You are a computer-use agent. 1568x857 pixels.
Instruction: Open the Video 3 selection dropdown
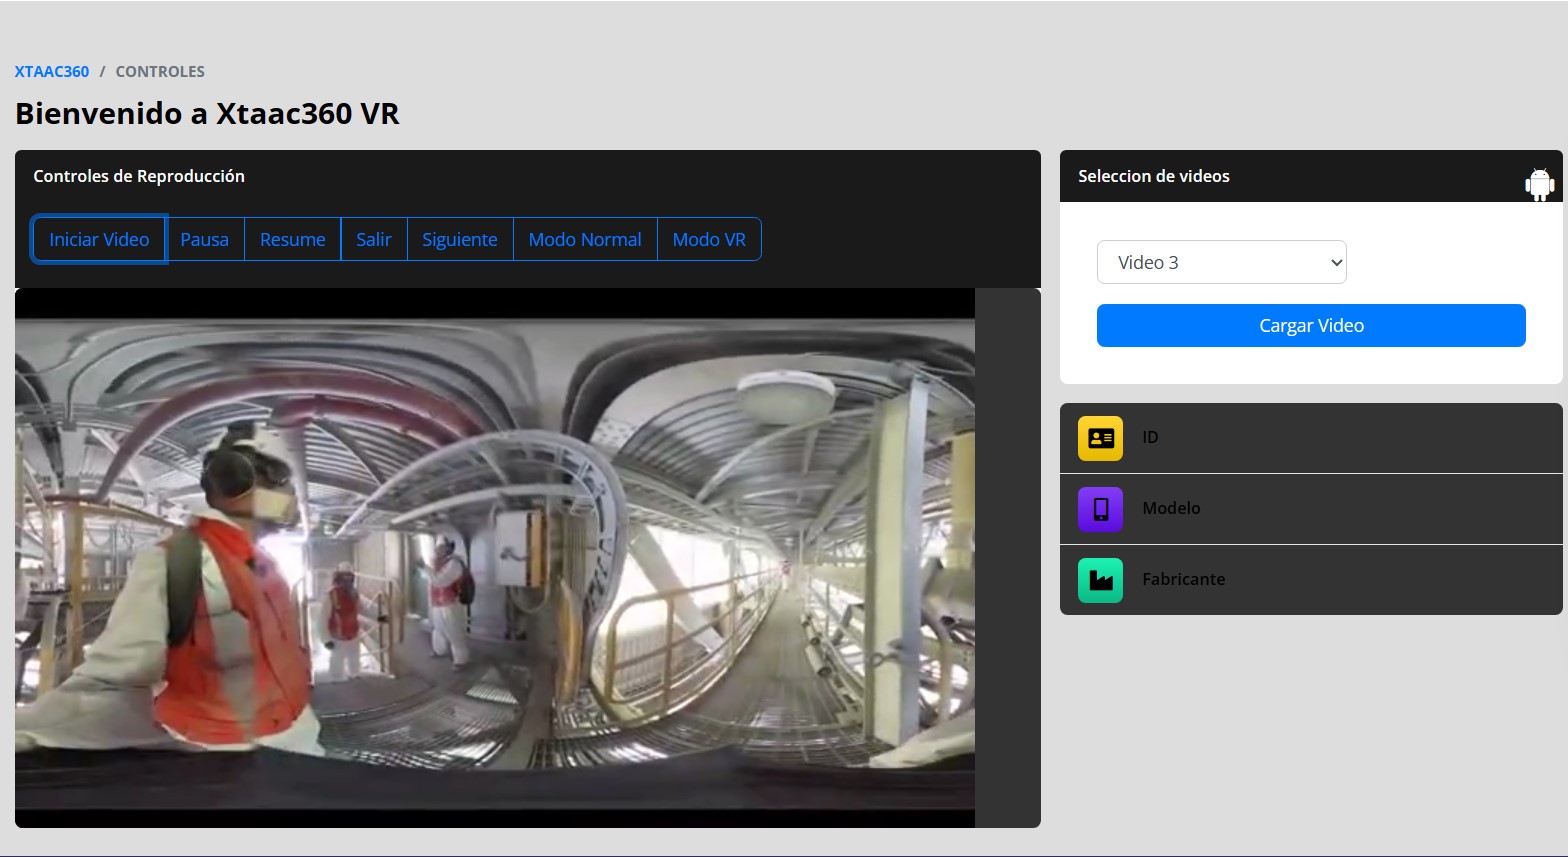[1221, 263]
